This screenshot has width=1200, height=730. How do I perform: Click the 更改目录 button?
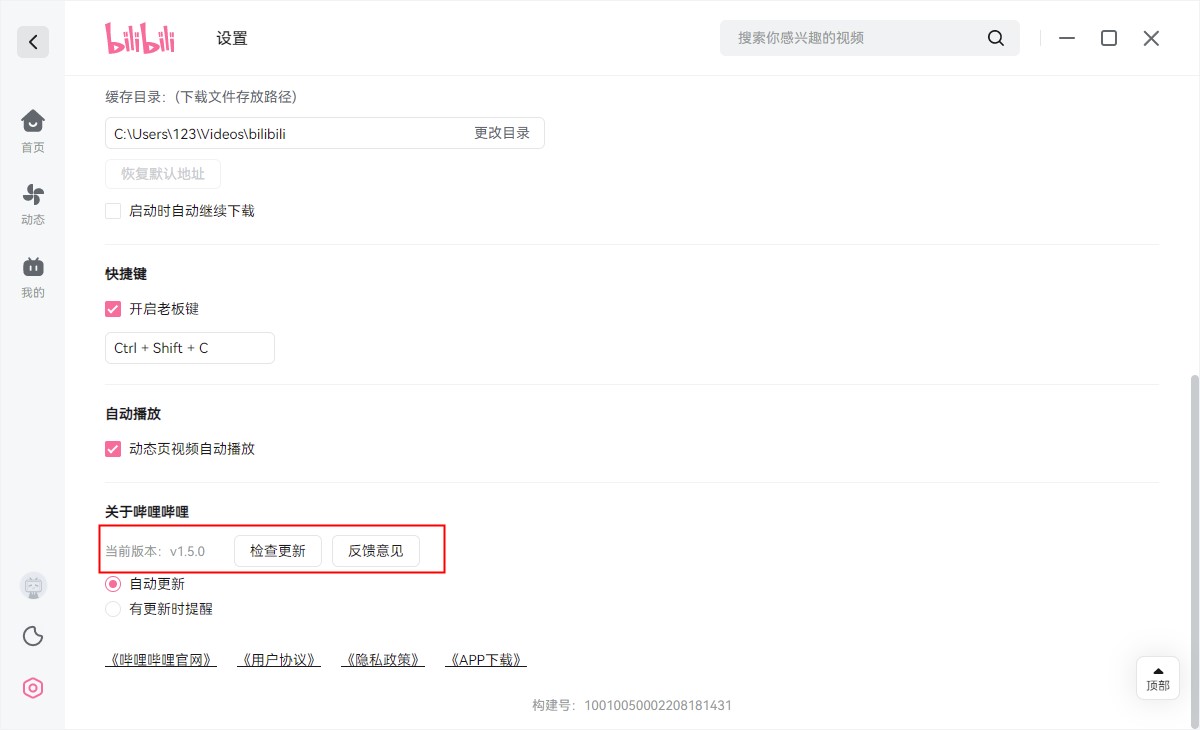(502, 133)
